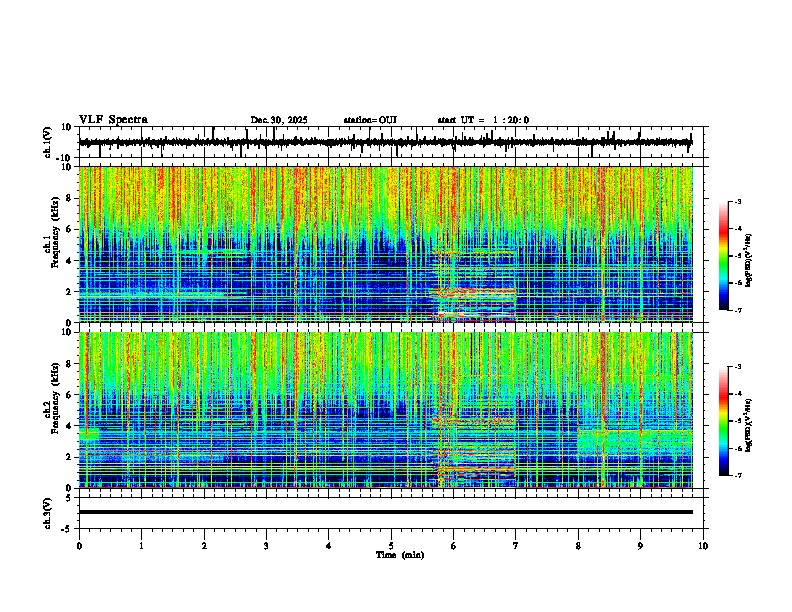Click time tick label '5' on x-axis
This screenshot has height=612, width=792.
(391, 546)
